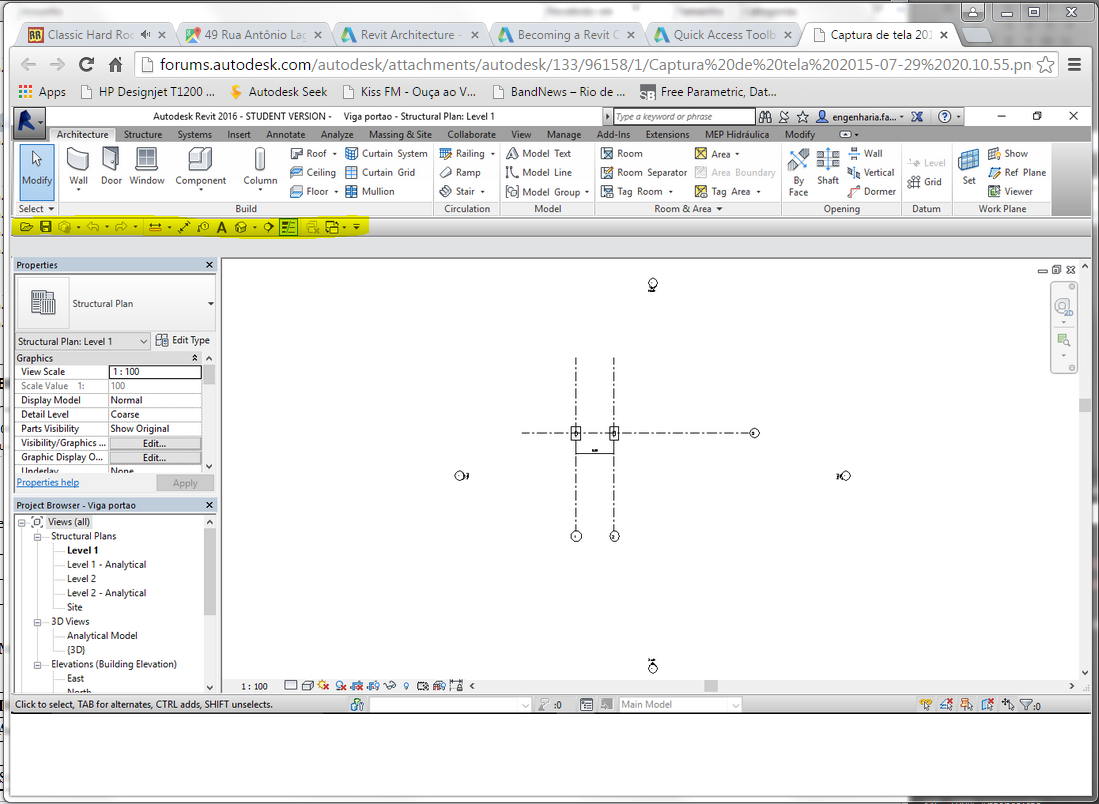Choose the Model Line tool

538,172
